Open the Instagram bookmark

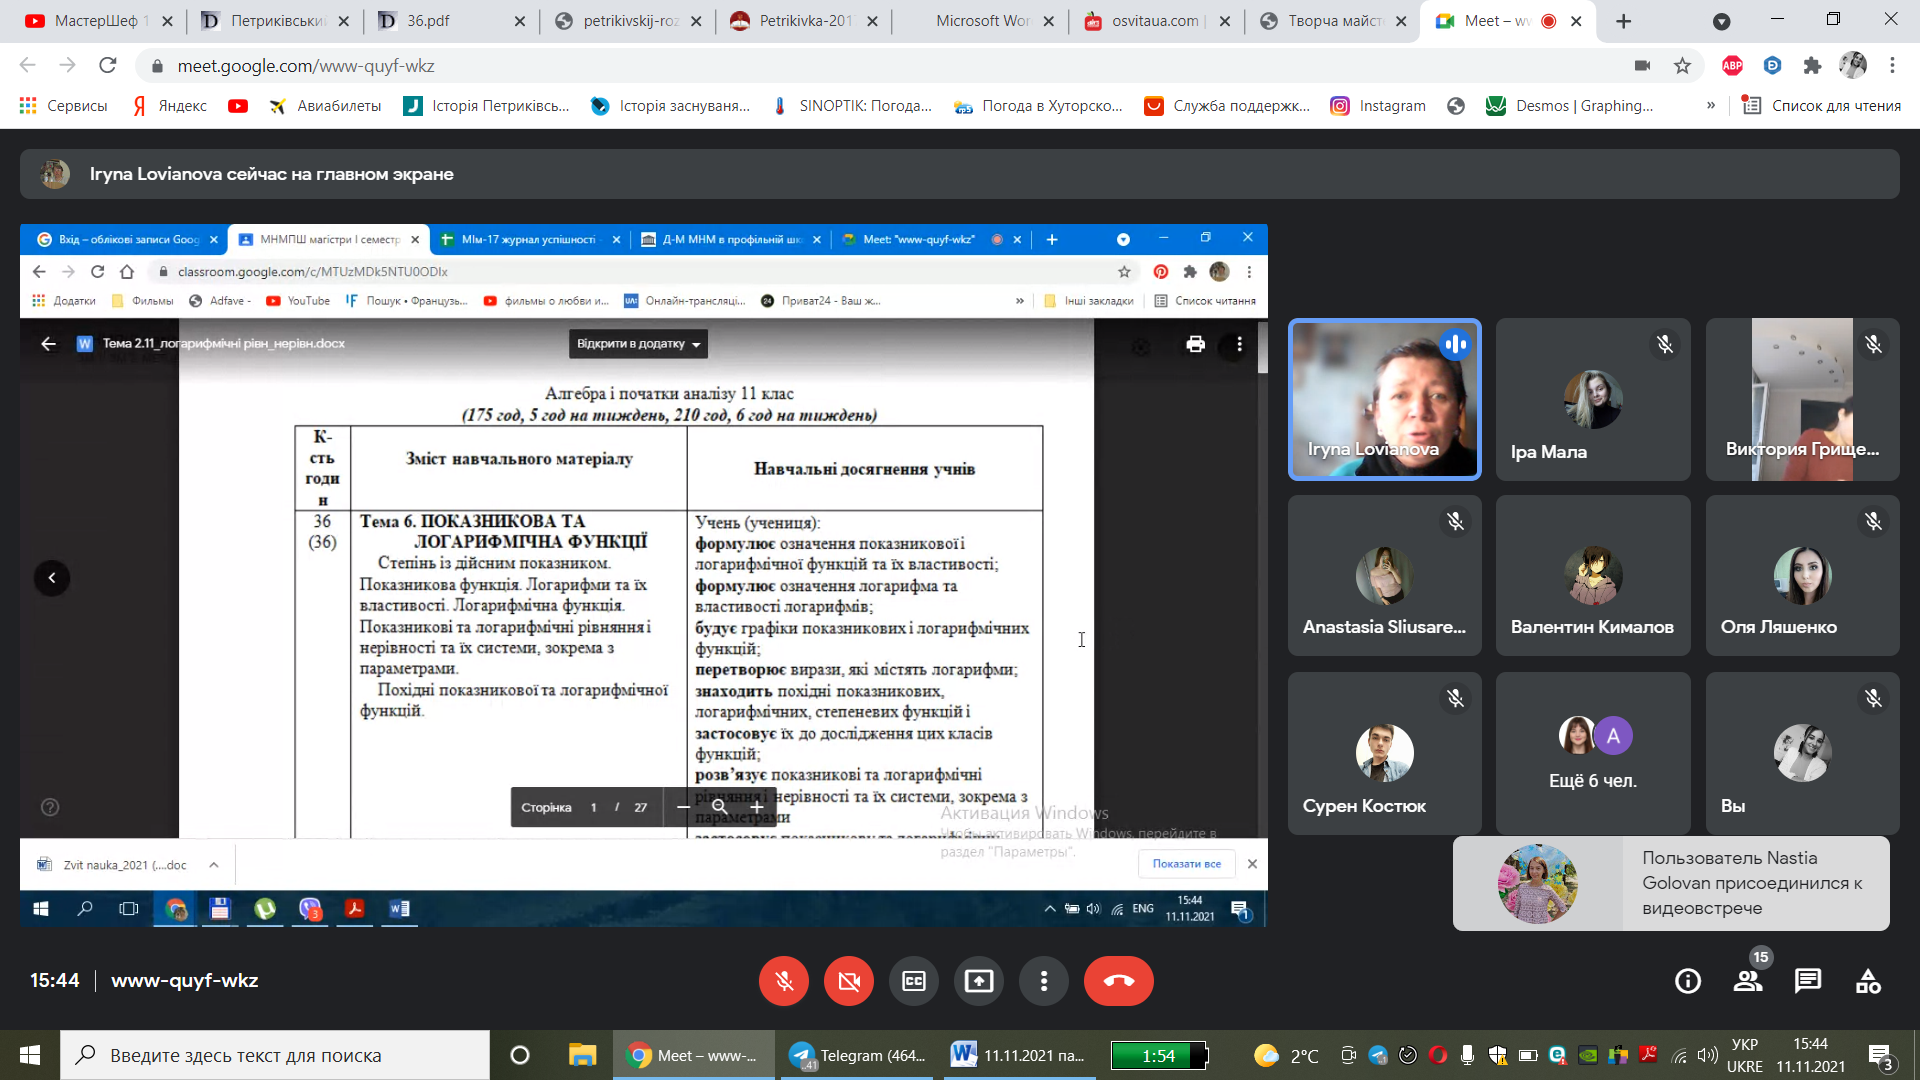(x=1378, y=106)
